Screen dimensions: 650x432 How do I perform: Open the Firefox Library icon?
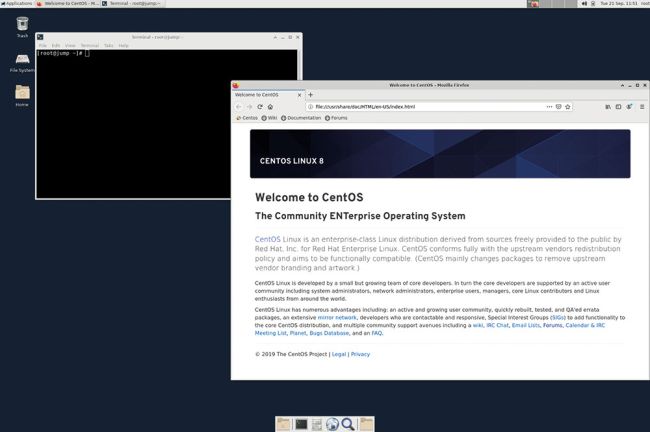pyautogui.click(x=608, y=107)
